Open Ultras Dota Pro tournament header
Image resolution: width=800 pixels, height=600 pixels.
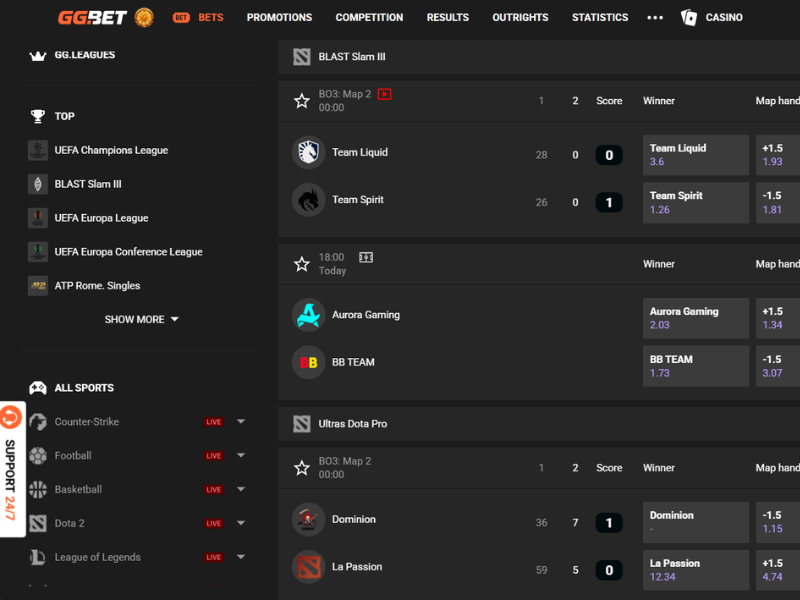coord(539,424)
